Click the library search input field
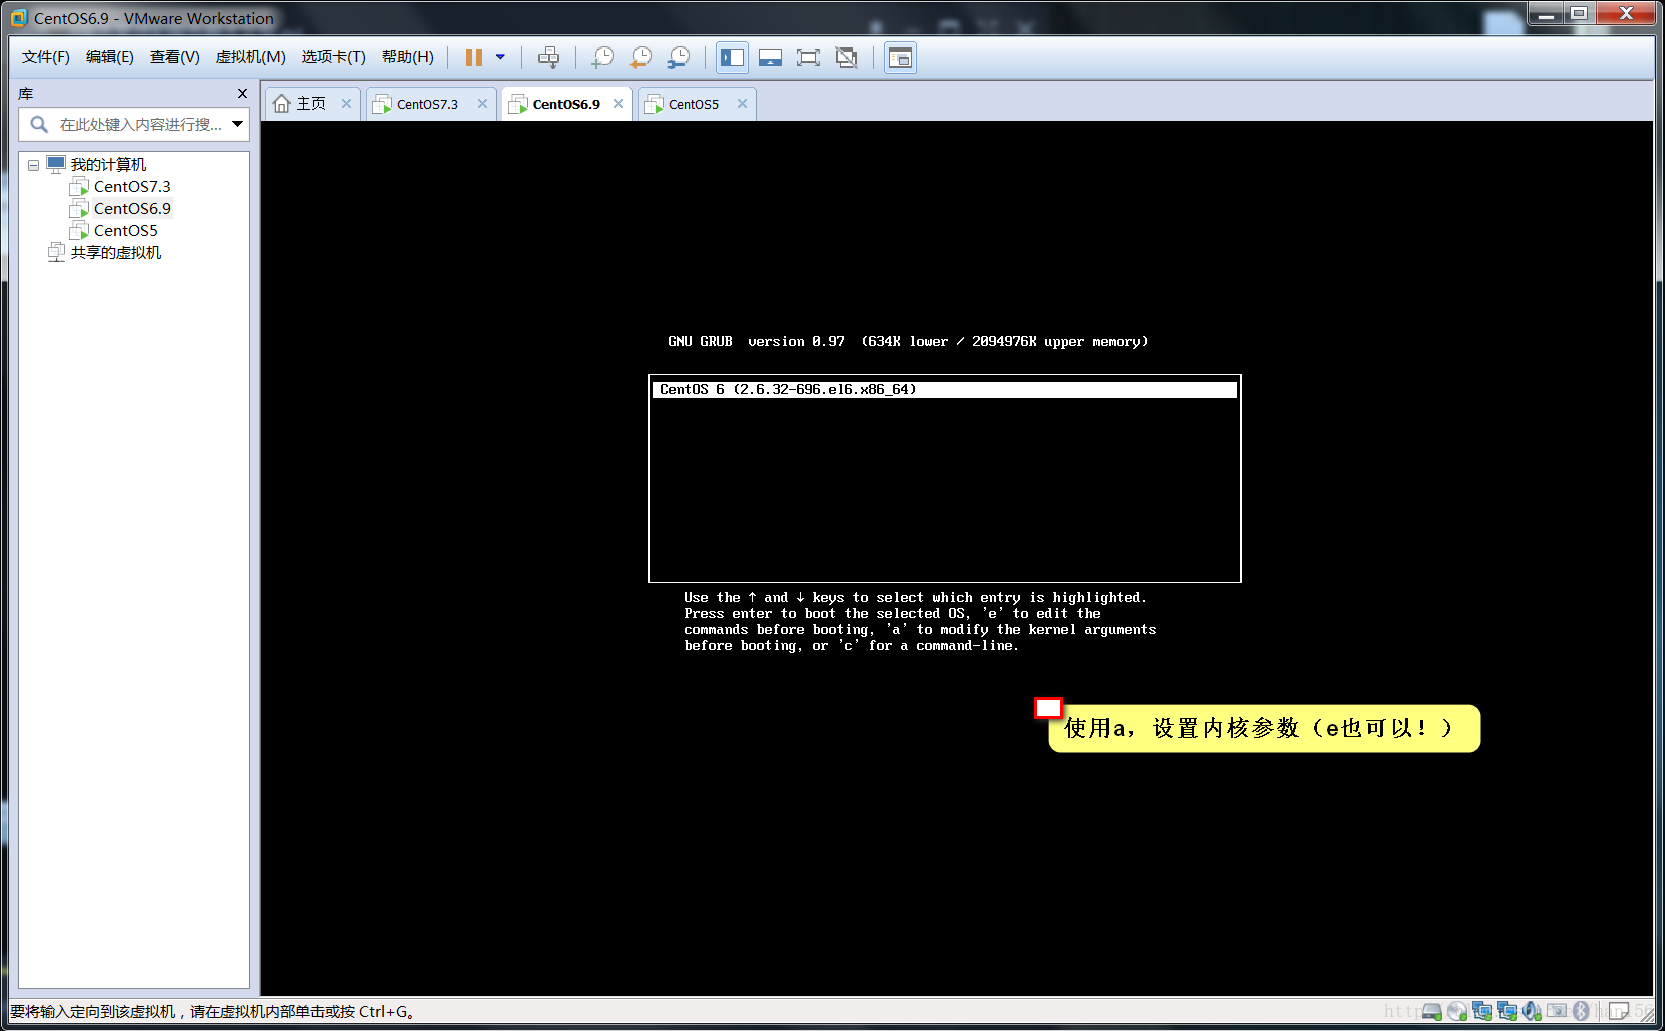 tap(140, 124)
